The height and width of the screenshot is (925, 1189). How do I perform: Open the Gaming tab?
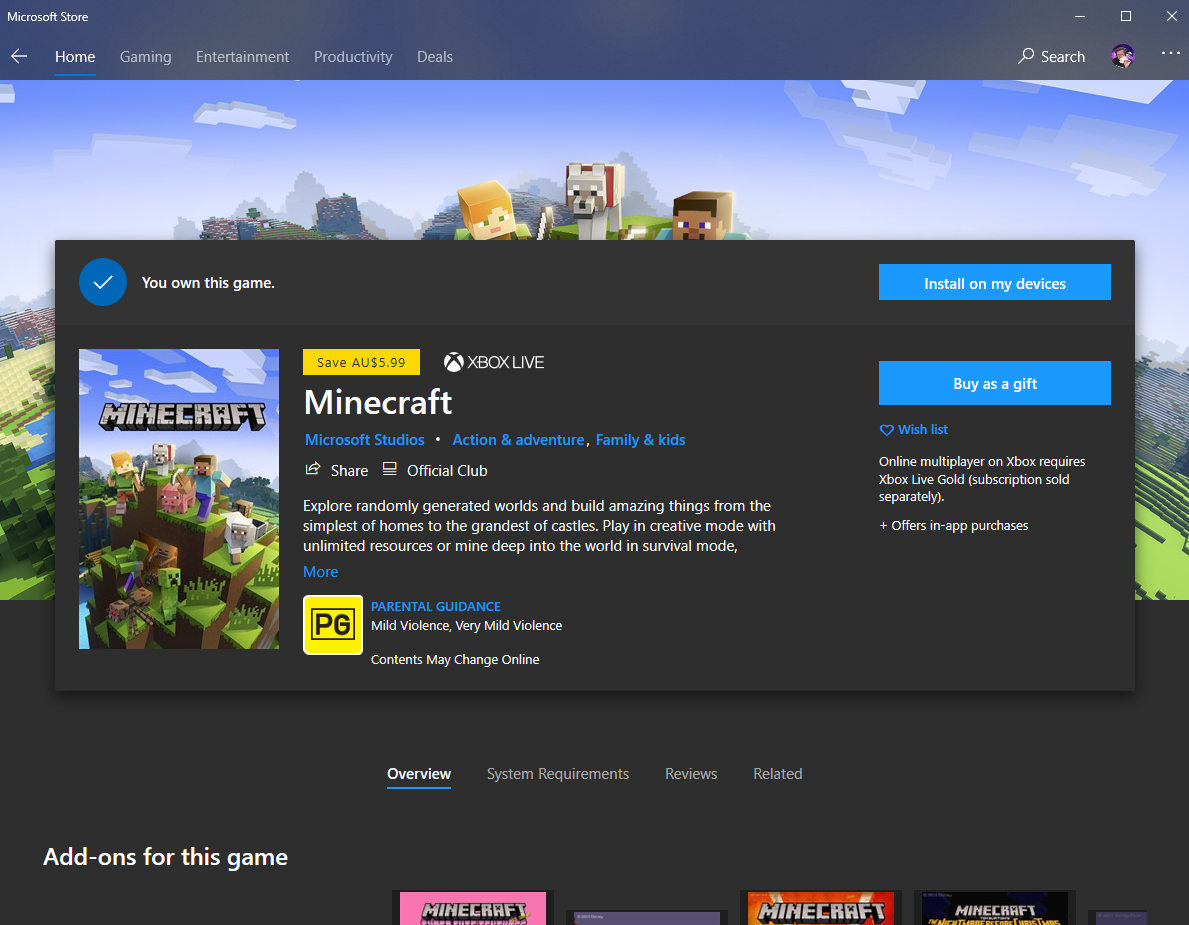(x=146, y=57)
